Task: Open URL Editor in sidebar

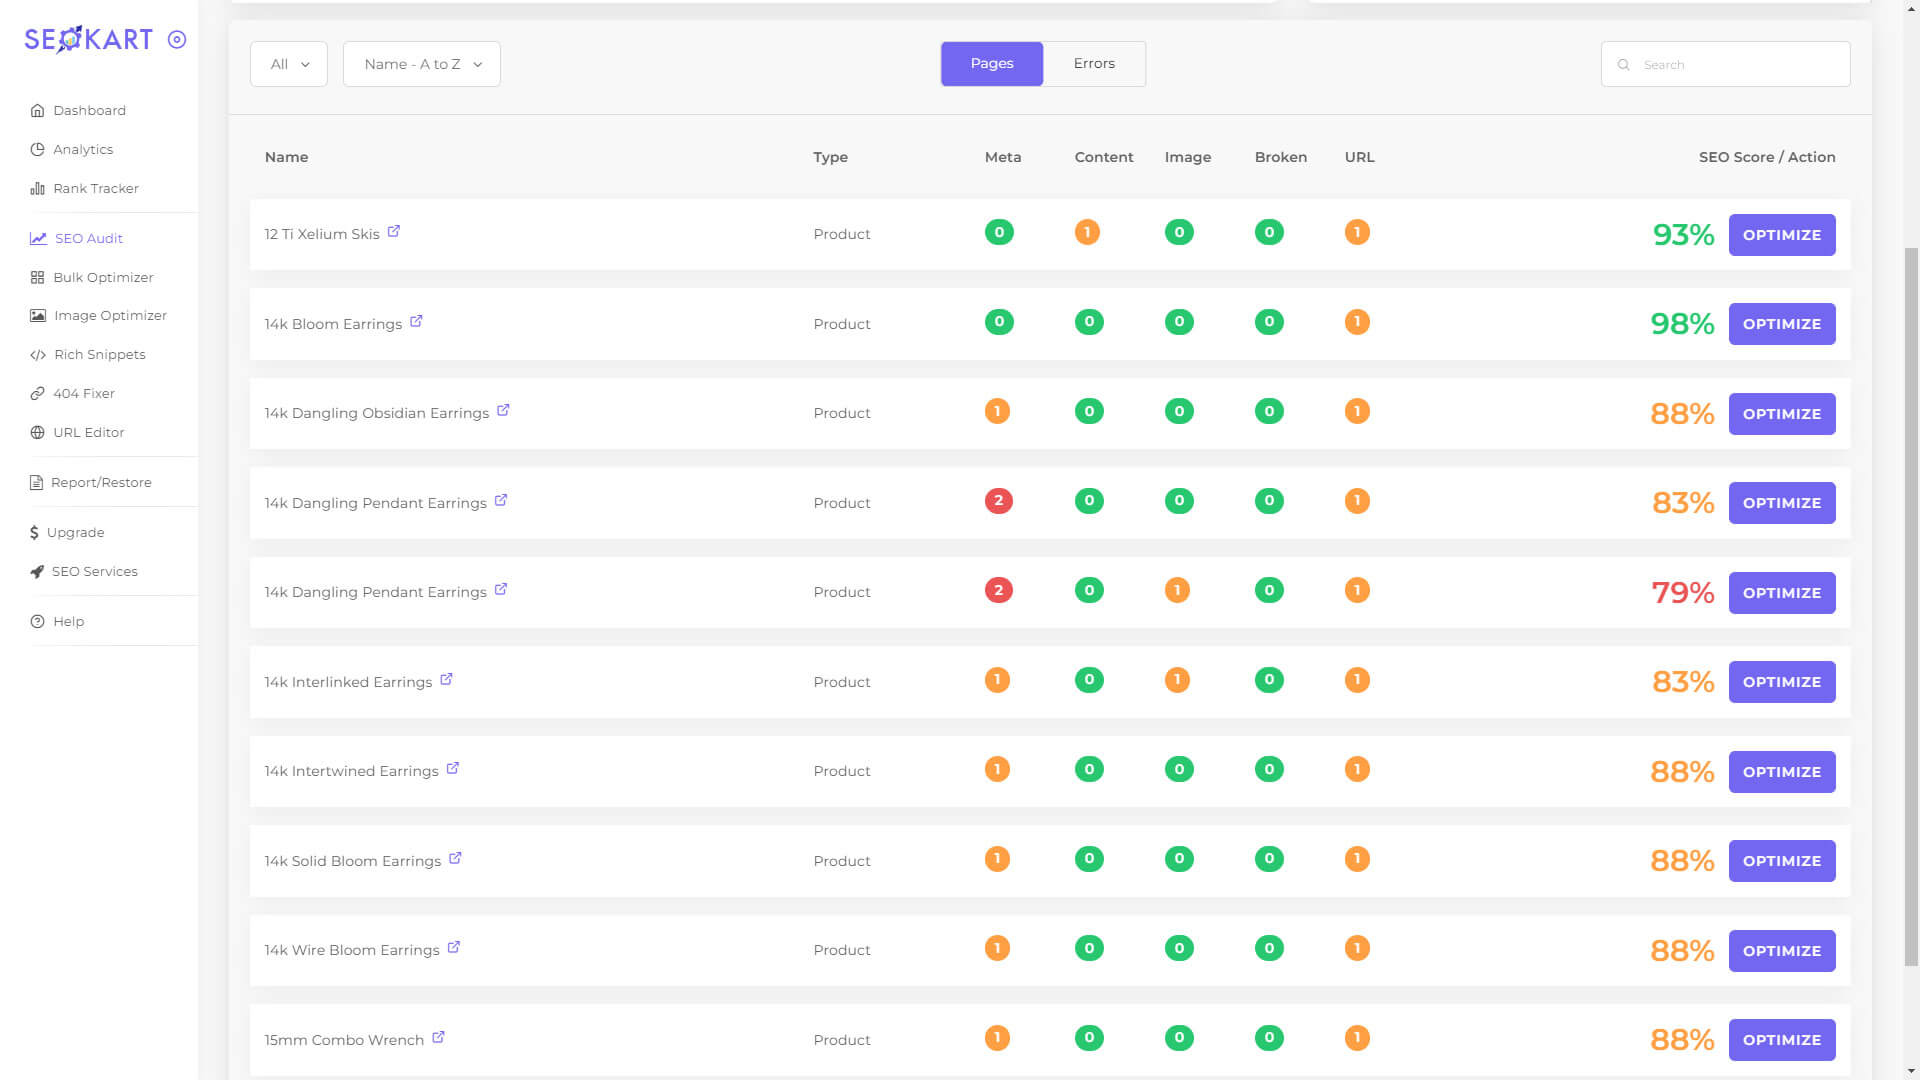Action: pos(88,432)
